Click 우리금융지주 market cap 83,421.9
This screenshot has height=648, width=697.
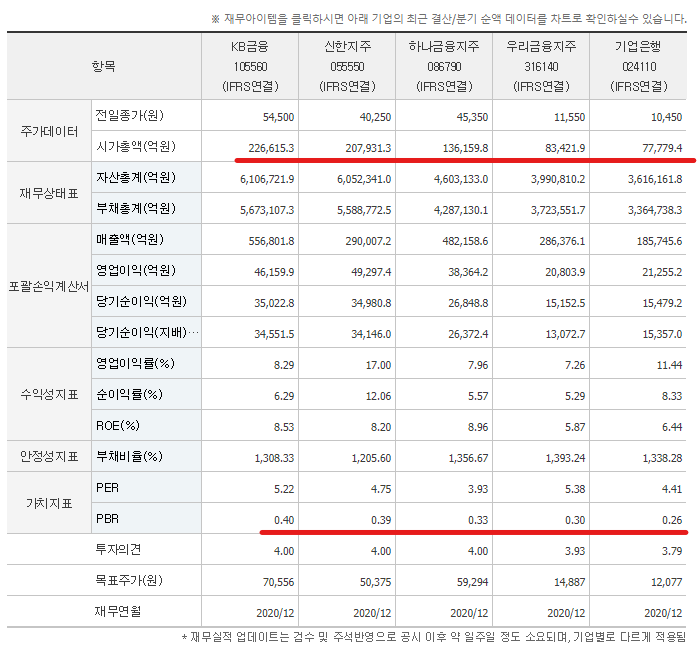tap(565, 148)
